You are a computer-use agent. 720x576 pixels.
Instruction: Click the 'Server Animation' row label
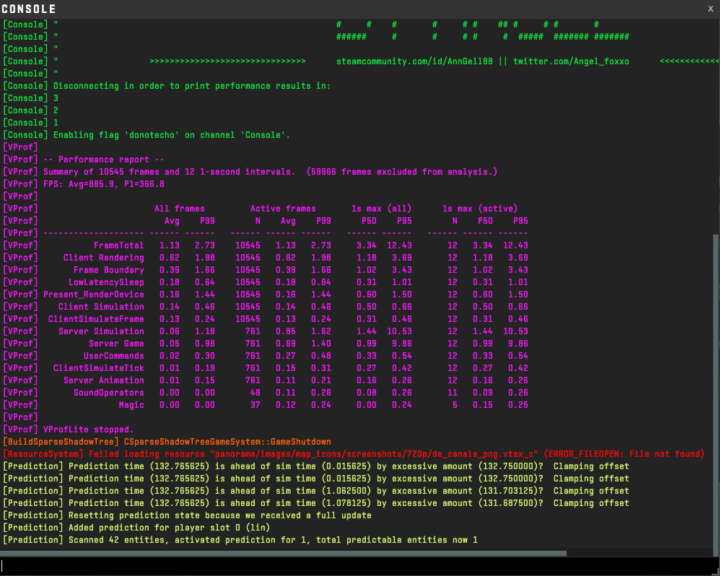[x=103, y=380]
